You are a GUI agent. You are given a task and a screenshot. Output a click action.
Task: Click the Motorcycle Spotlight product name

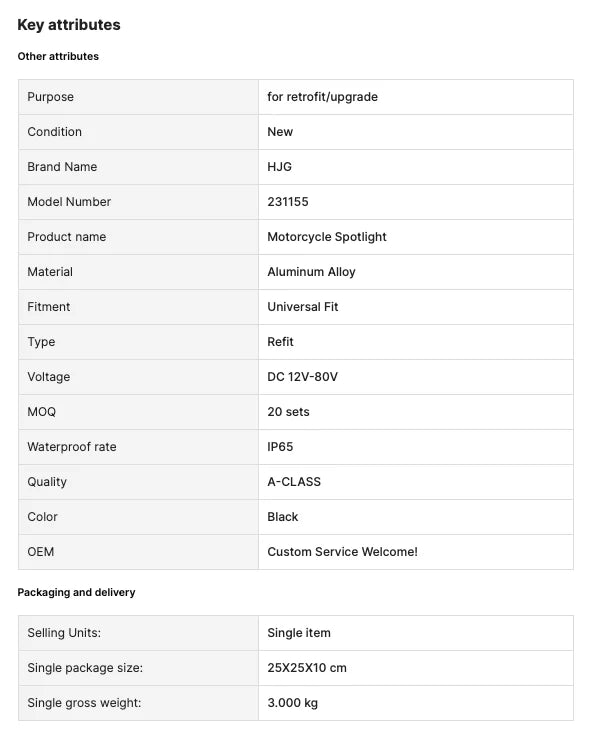pos(327,237)
